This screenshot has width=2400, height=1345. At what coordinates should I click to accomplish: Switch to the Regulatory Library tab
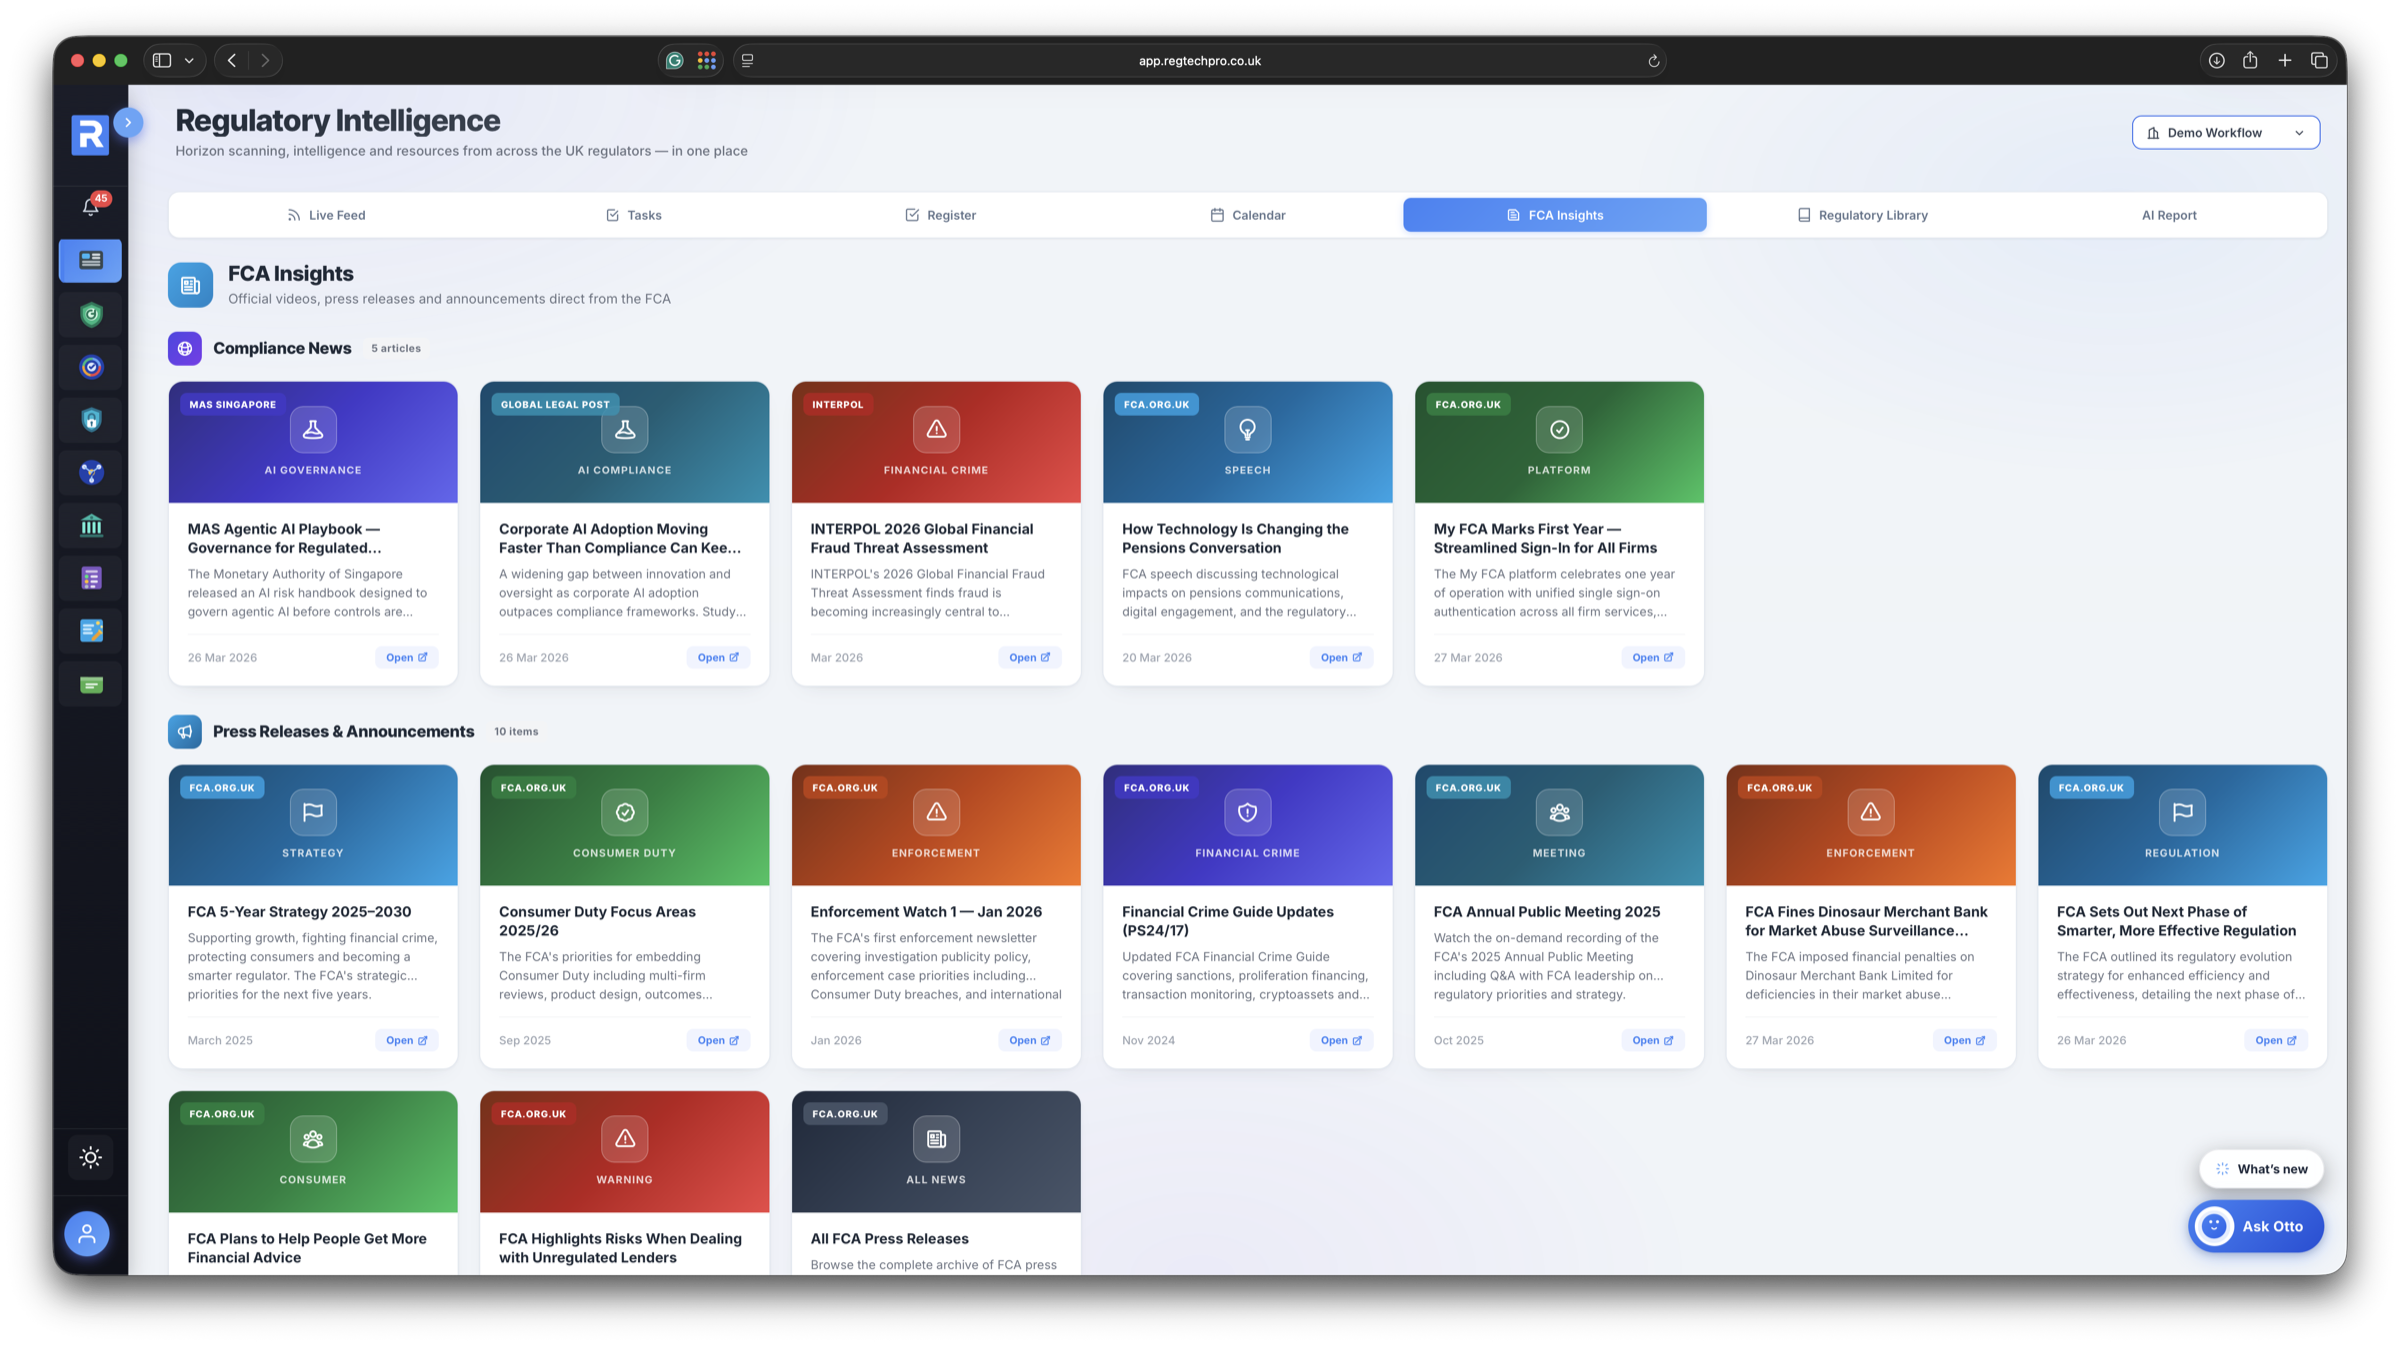click(x=1862, y=215)
